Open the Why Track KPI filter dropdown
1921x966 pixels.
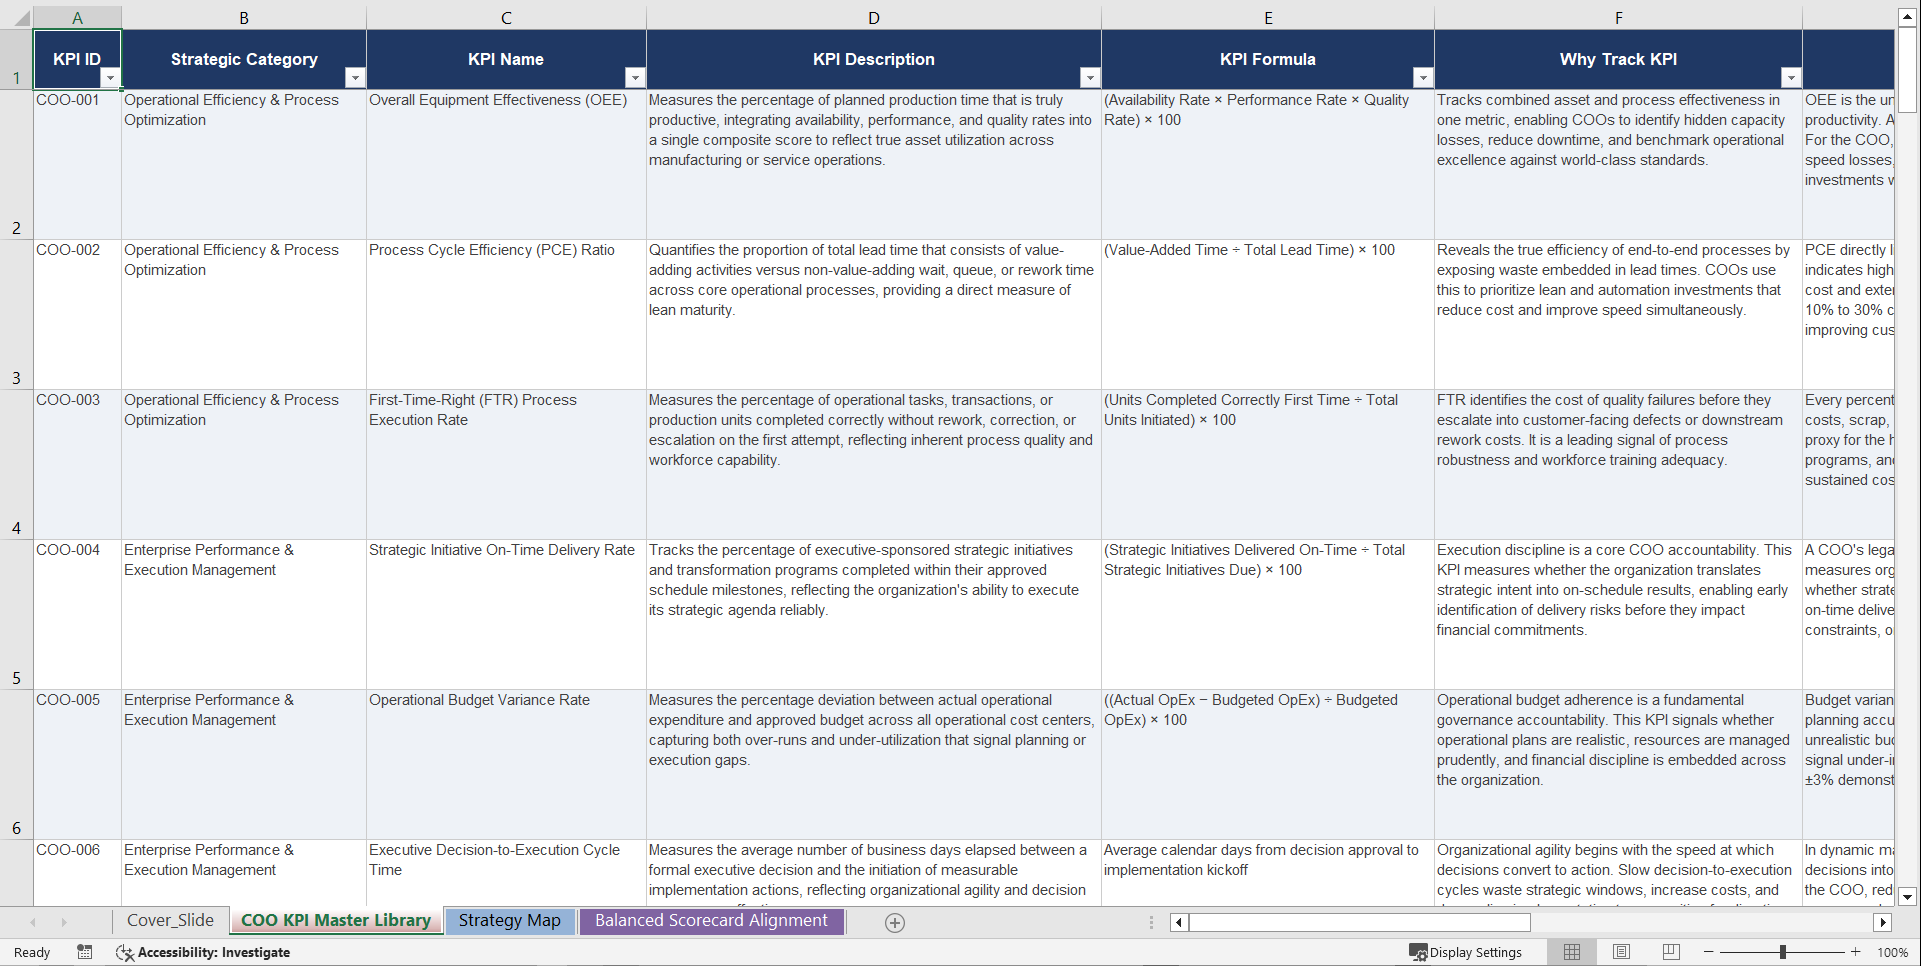[x=1791, y=78]
